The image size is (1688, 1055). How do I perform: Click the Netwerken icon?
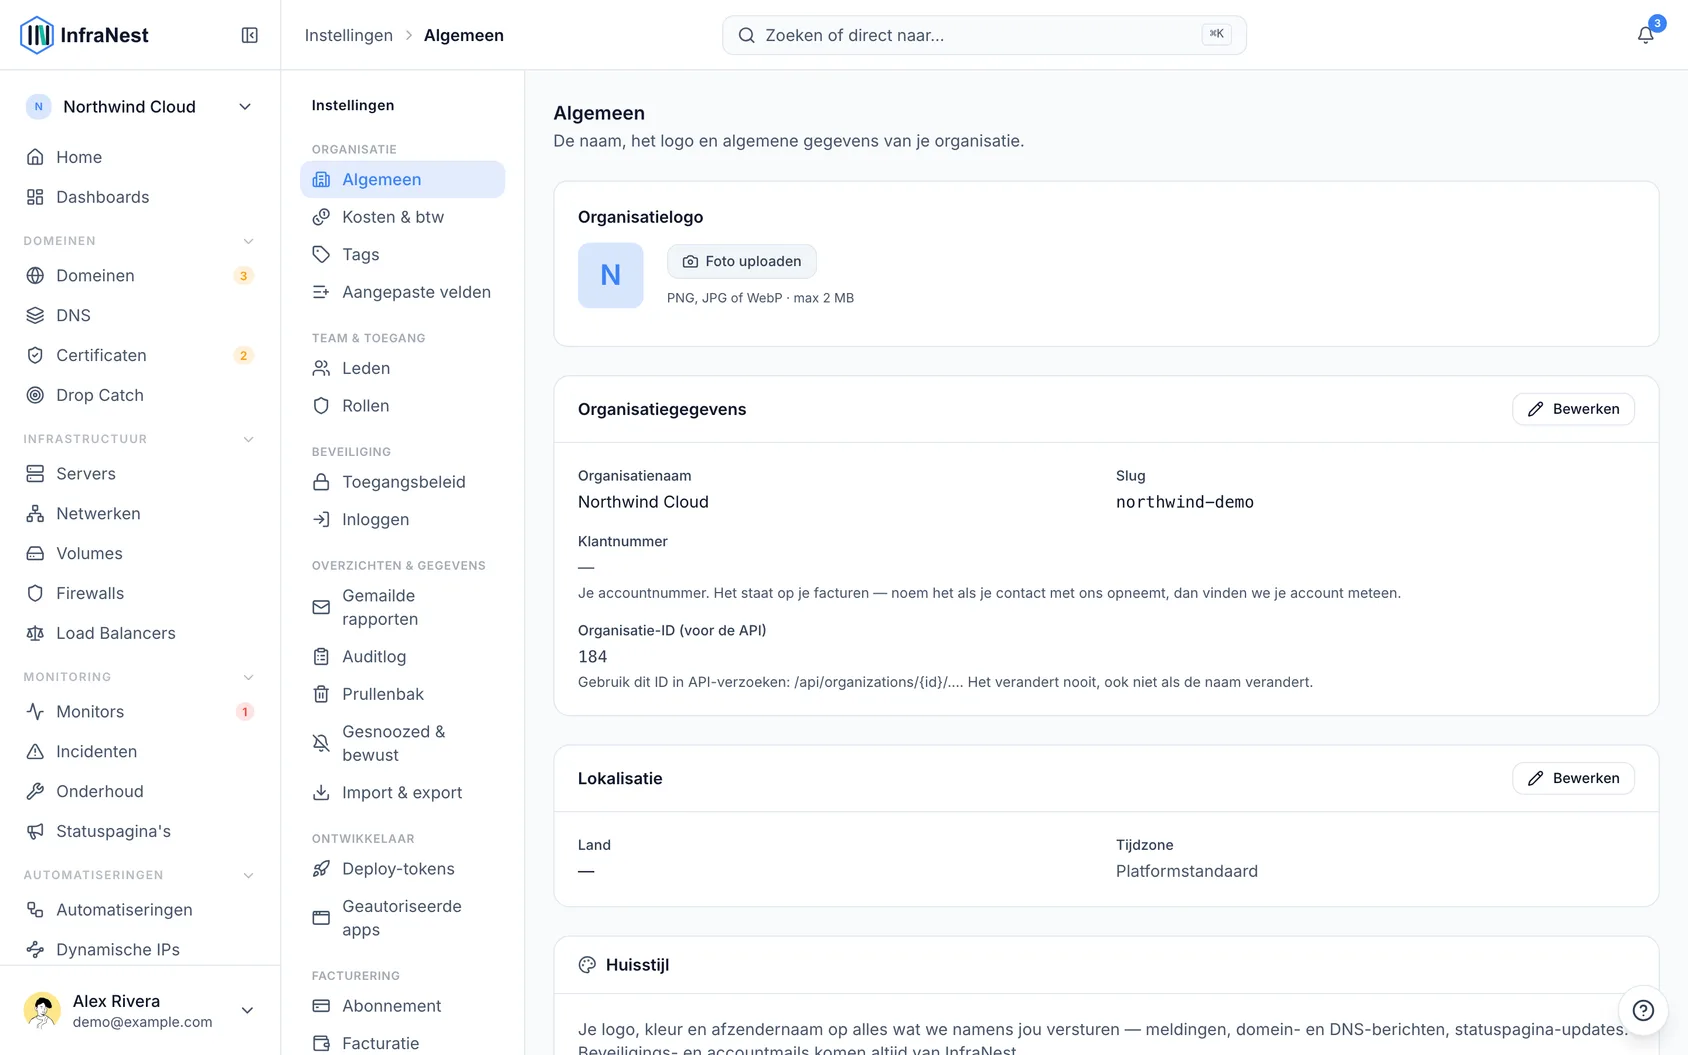tap(35, 513)
